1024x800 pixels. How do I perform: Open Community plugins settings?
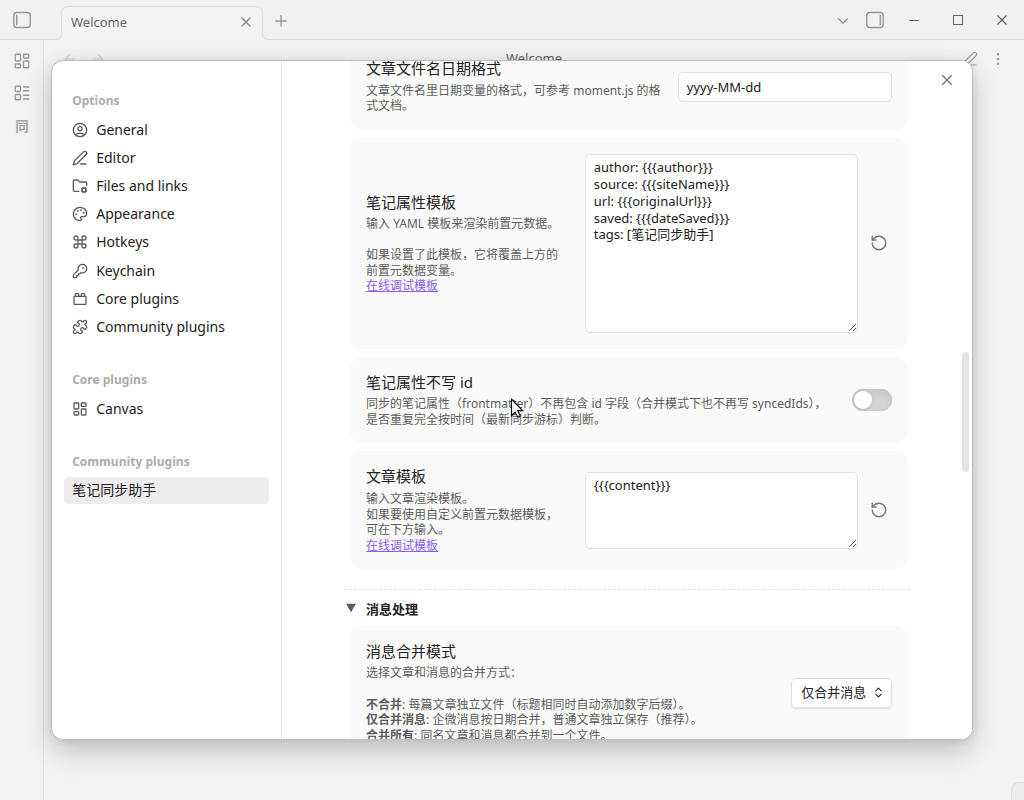point(167,327)
